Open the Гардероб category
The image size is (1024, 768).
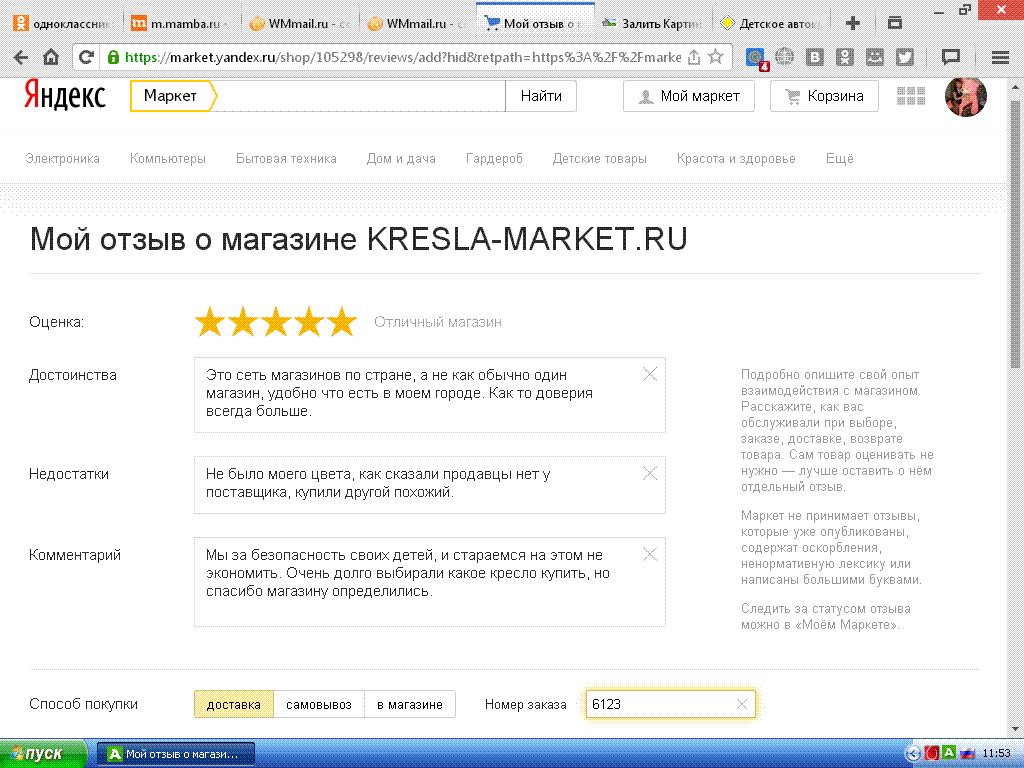point(494,159)
